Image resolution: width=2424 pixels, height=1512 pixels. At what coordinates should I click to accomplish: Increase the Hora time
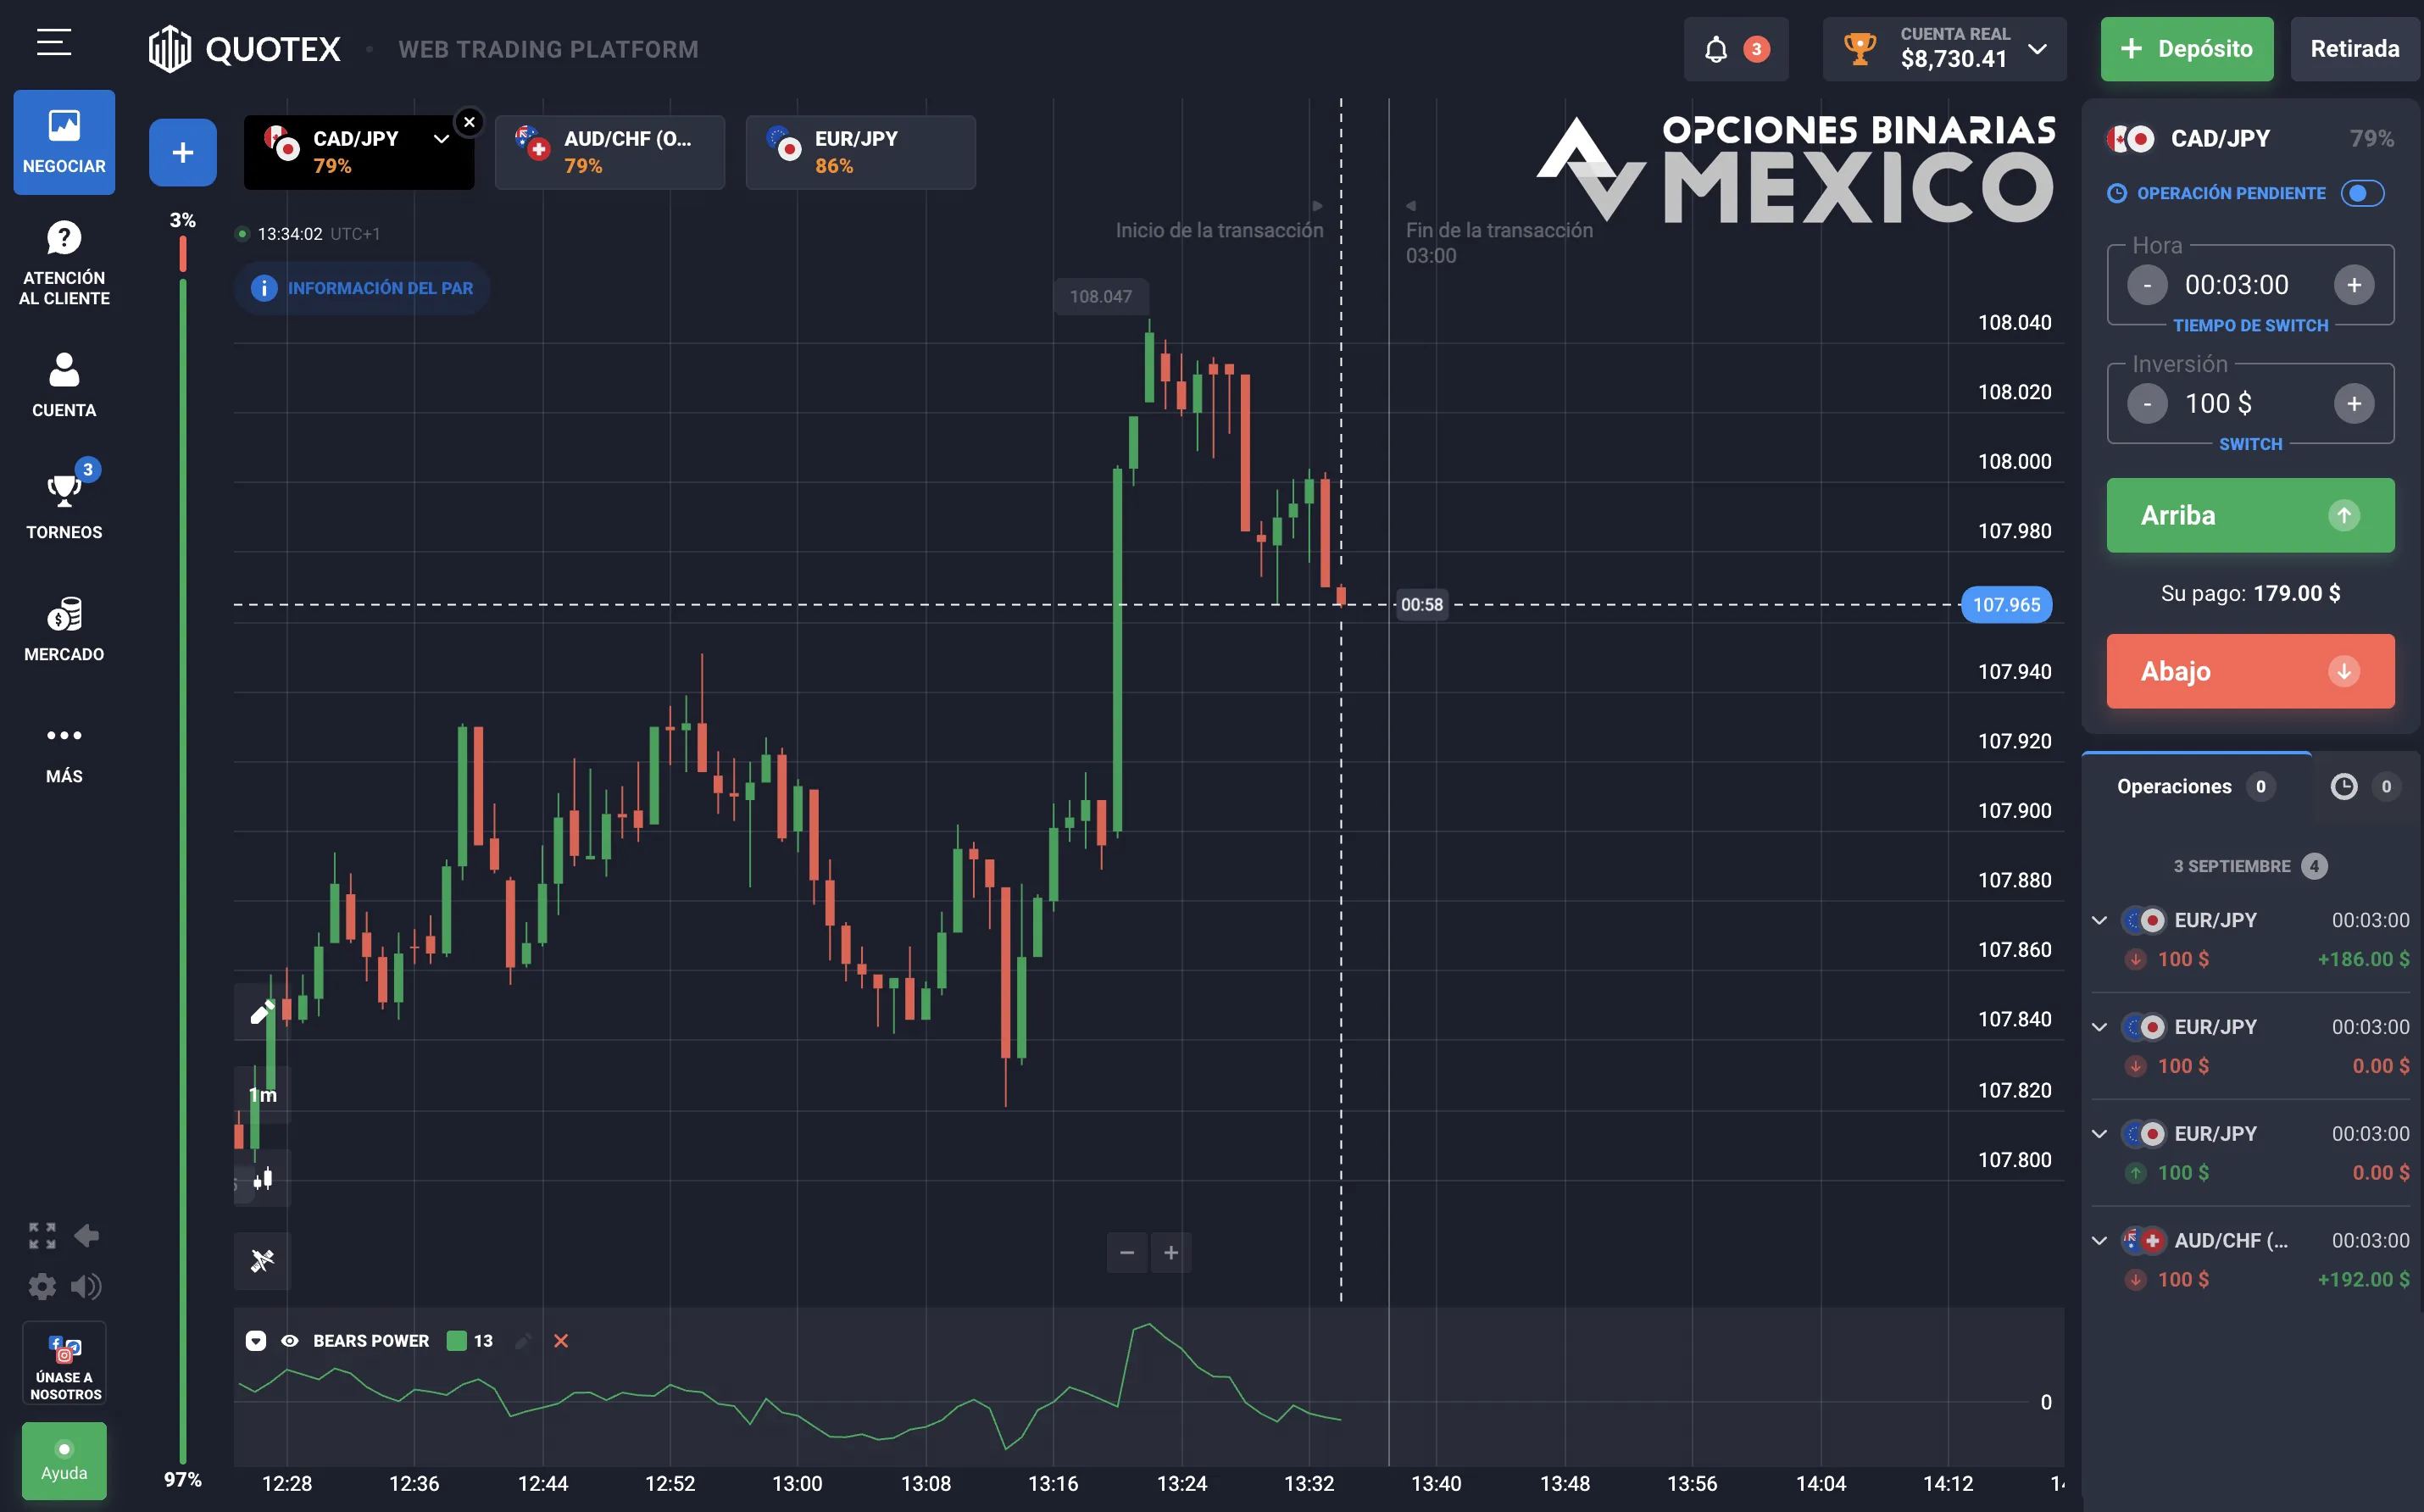coord(2354,285)
